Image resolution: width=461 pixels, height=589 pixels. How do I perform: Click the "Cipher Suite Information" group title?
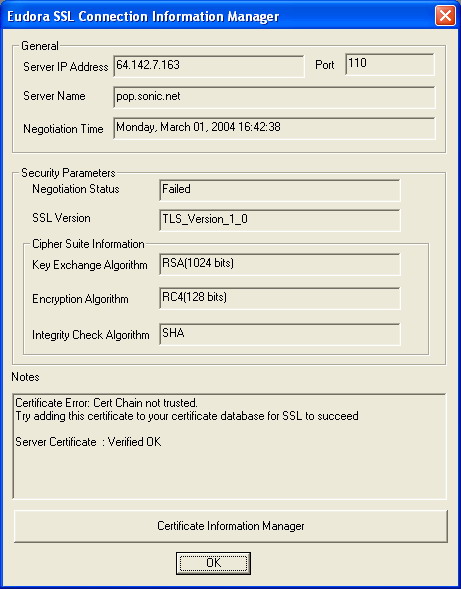[x=88, y=244]
